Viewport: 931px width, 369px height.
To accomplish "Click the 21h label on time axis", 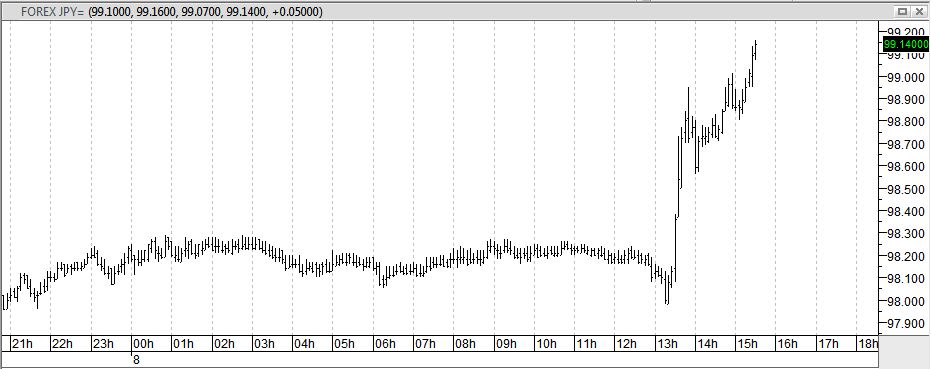I will tap(23, 344).
